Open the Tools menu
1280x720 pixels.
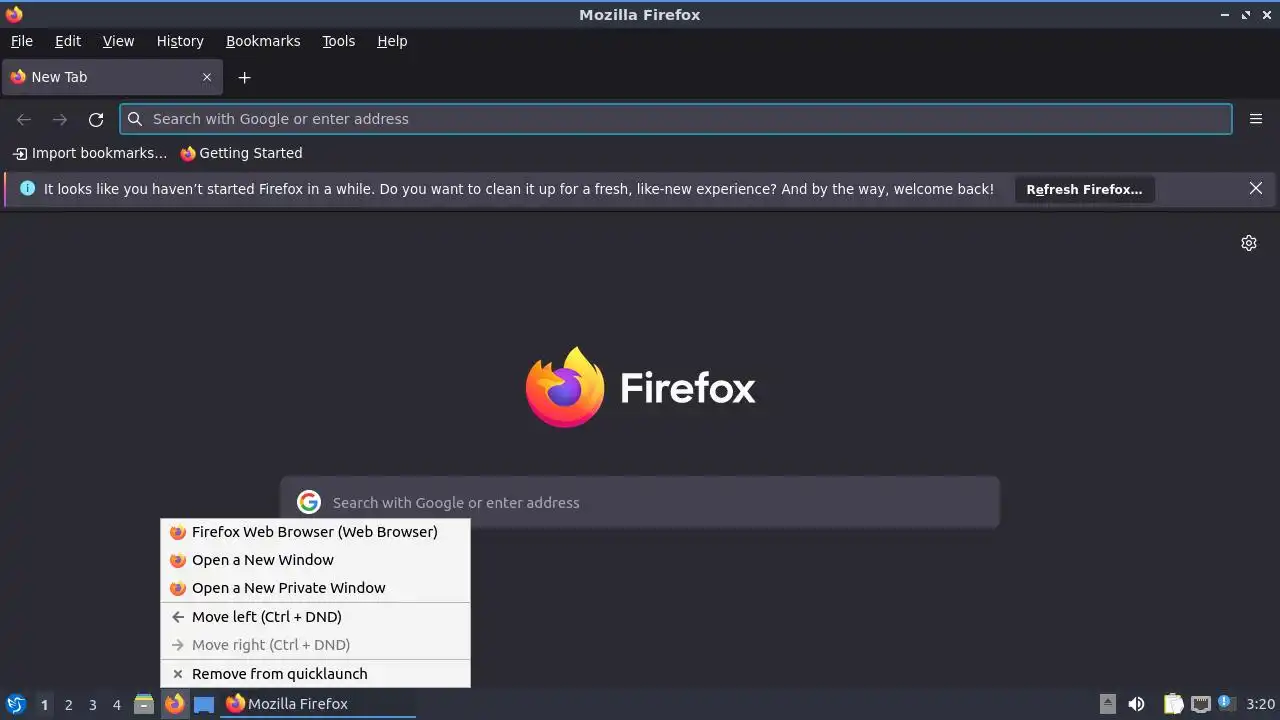click(338, 41)
